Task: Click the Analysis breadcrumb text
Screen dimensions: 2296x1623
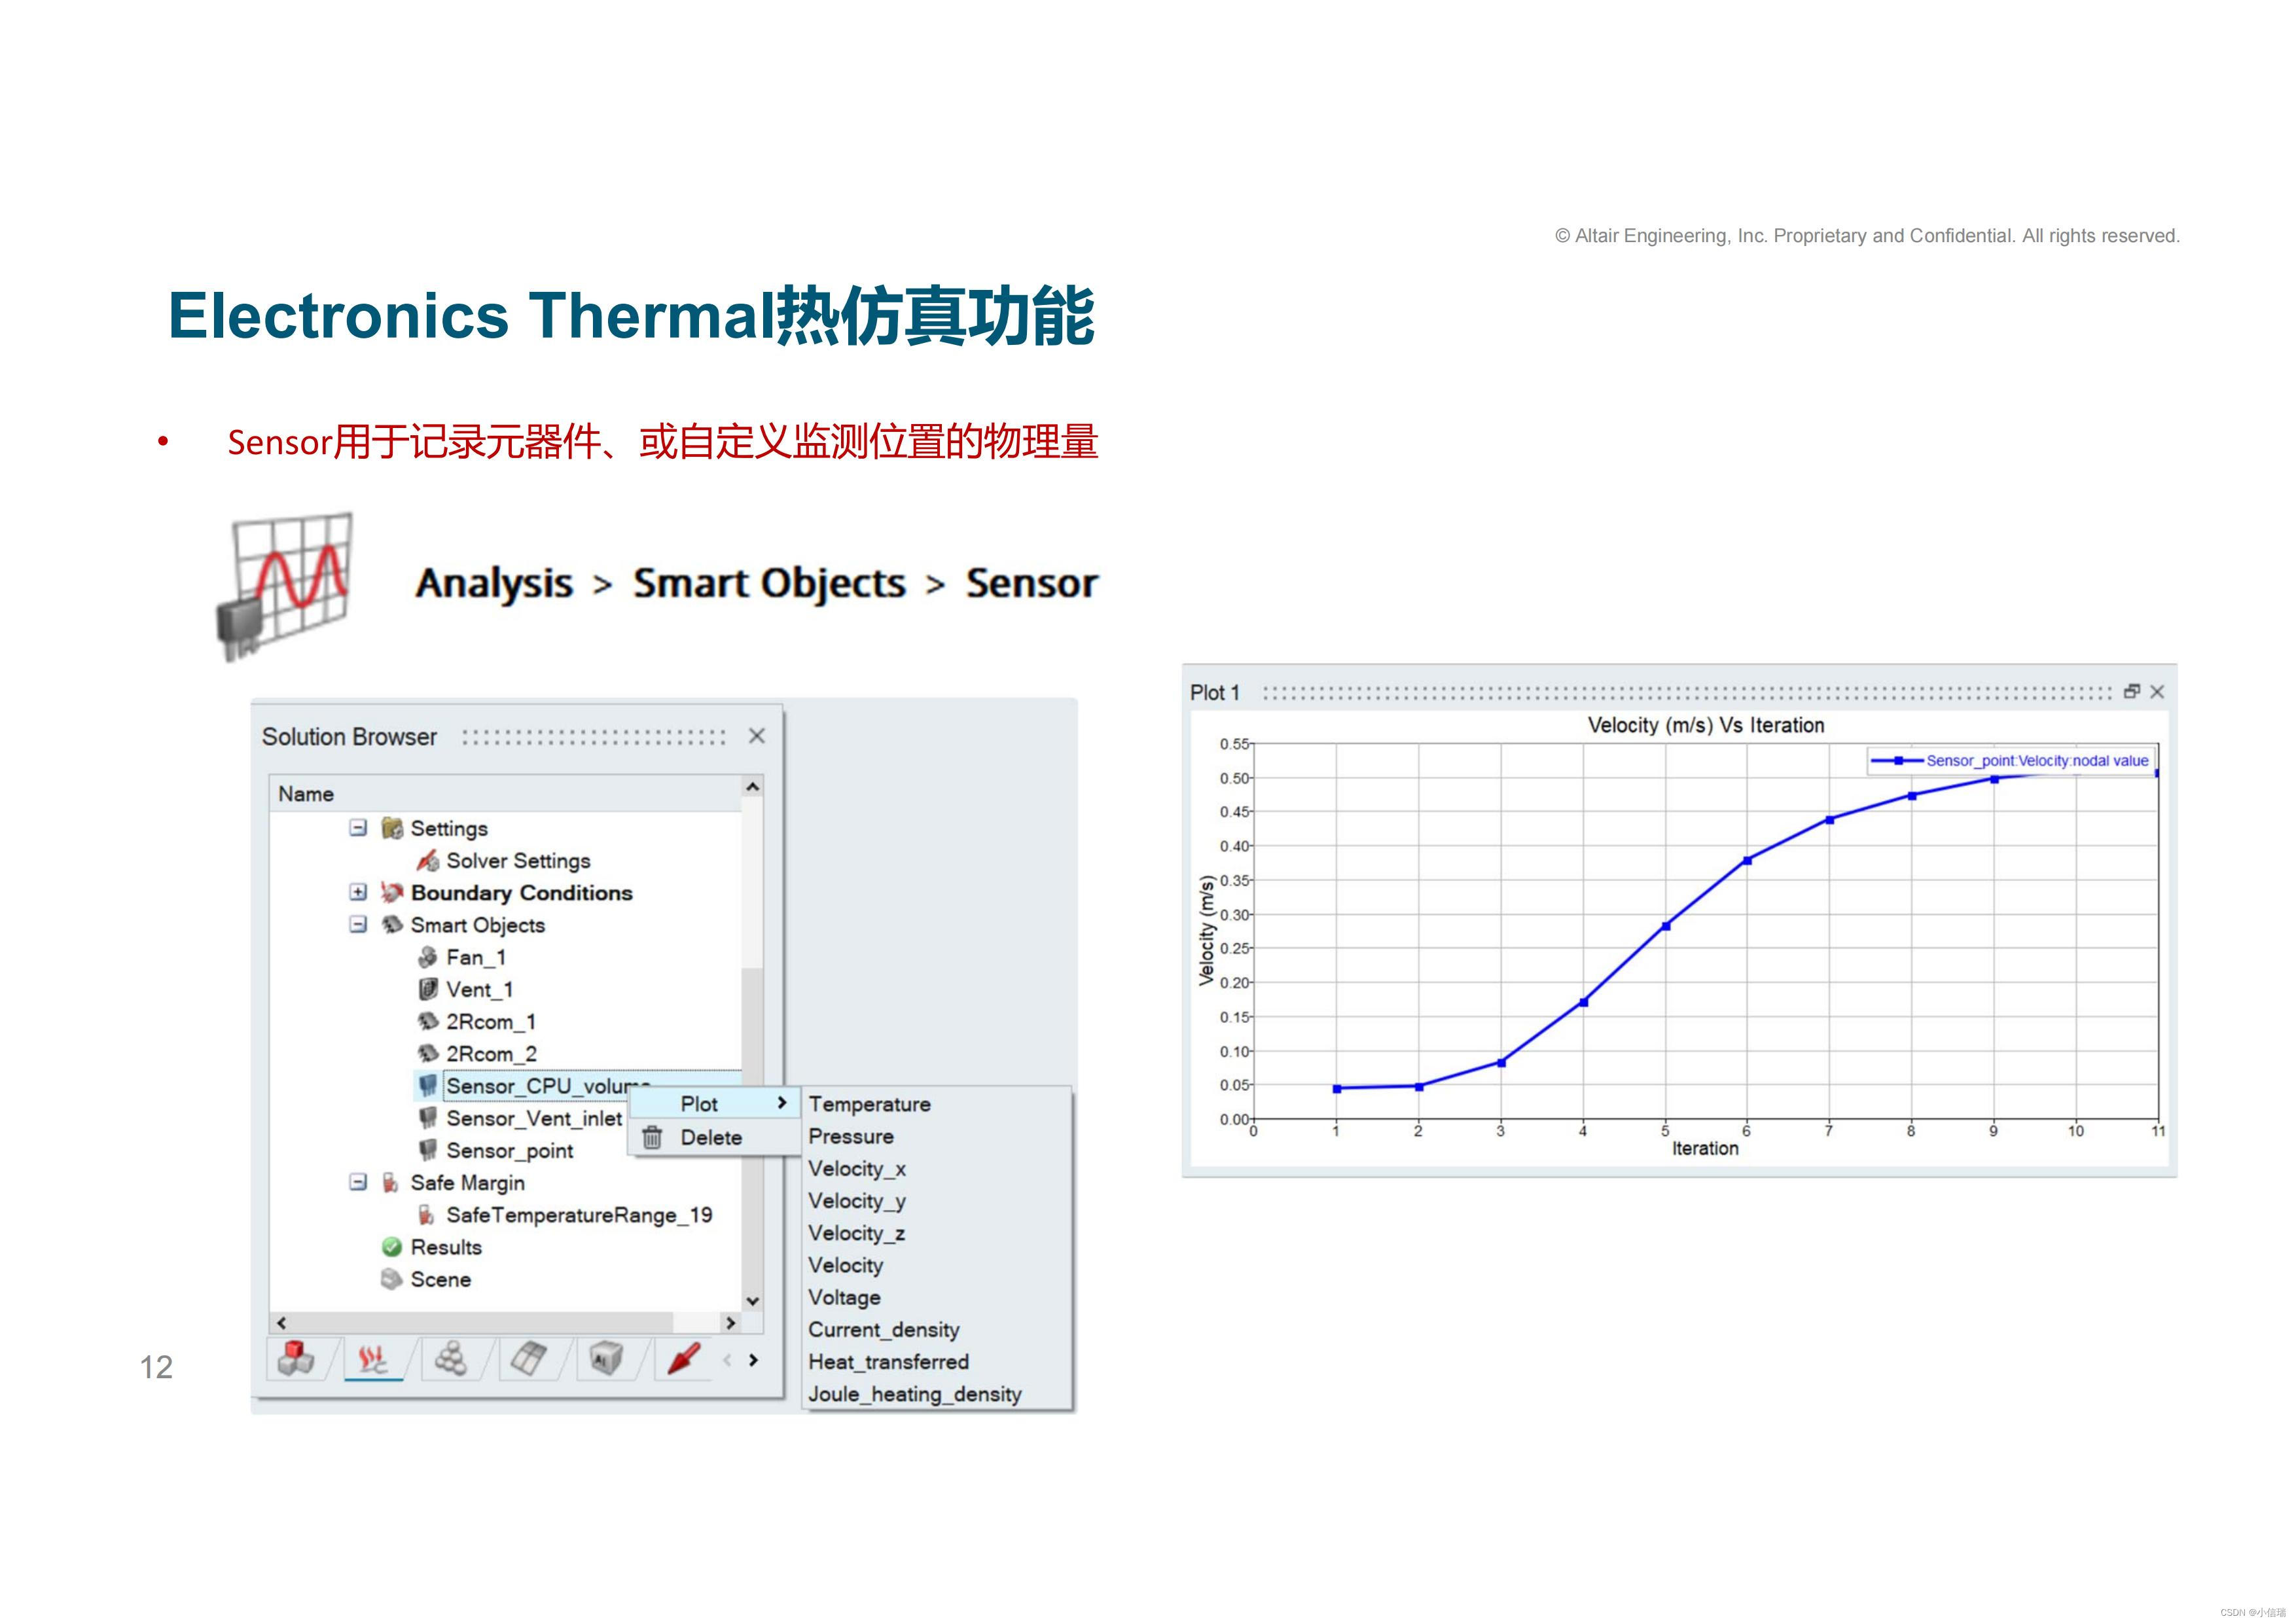Action: (494, 583)
